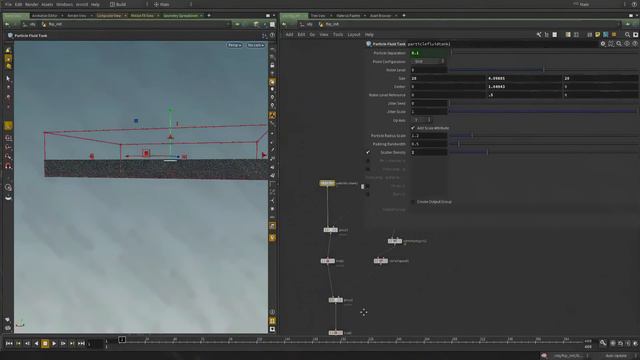Toggle Create Output Group checkbox

(x=413, y=202)
